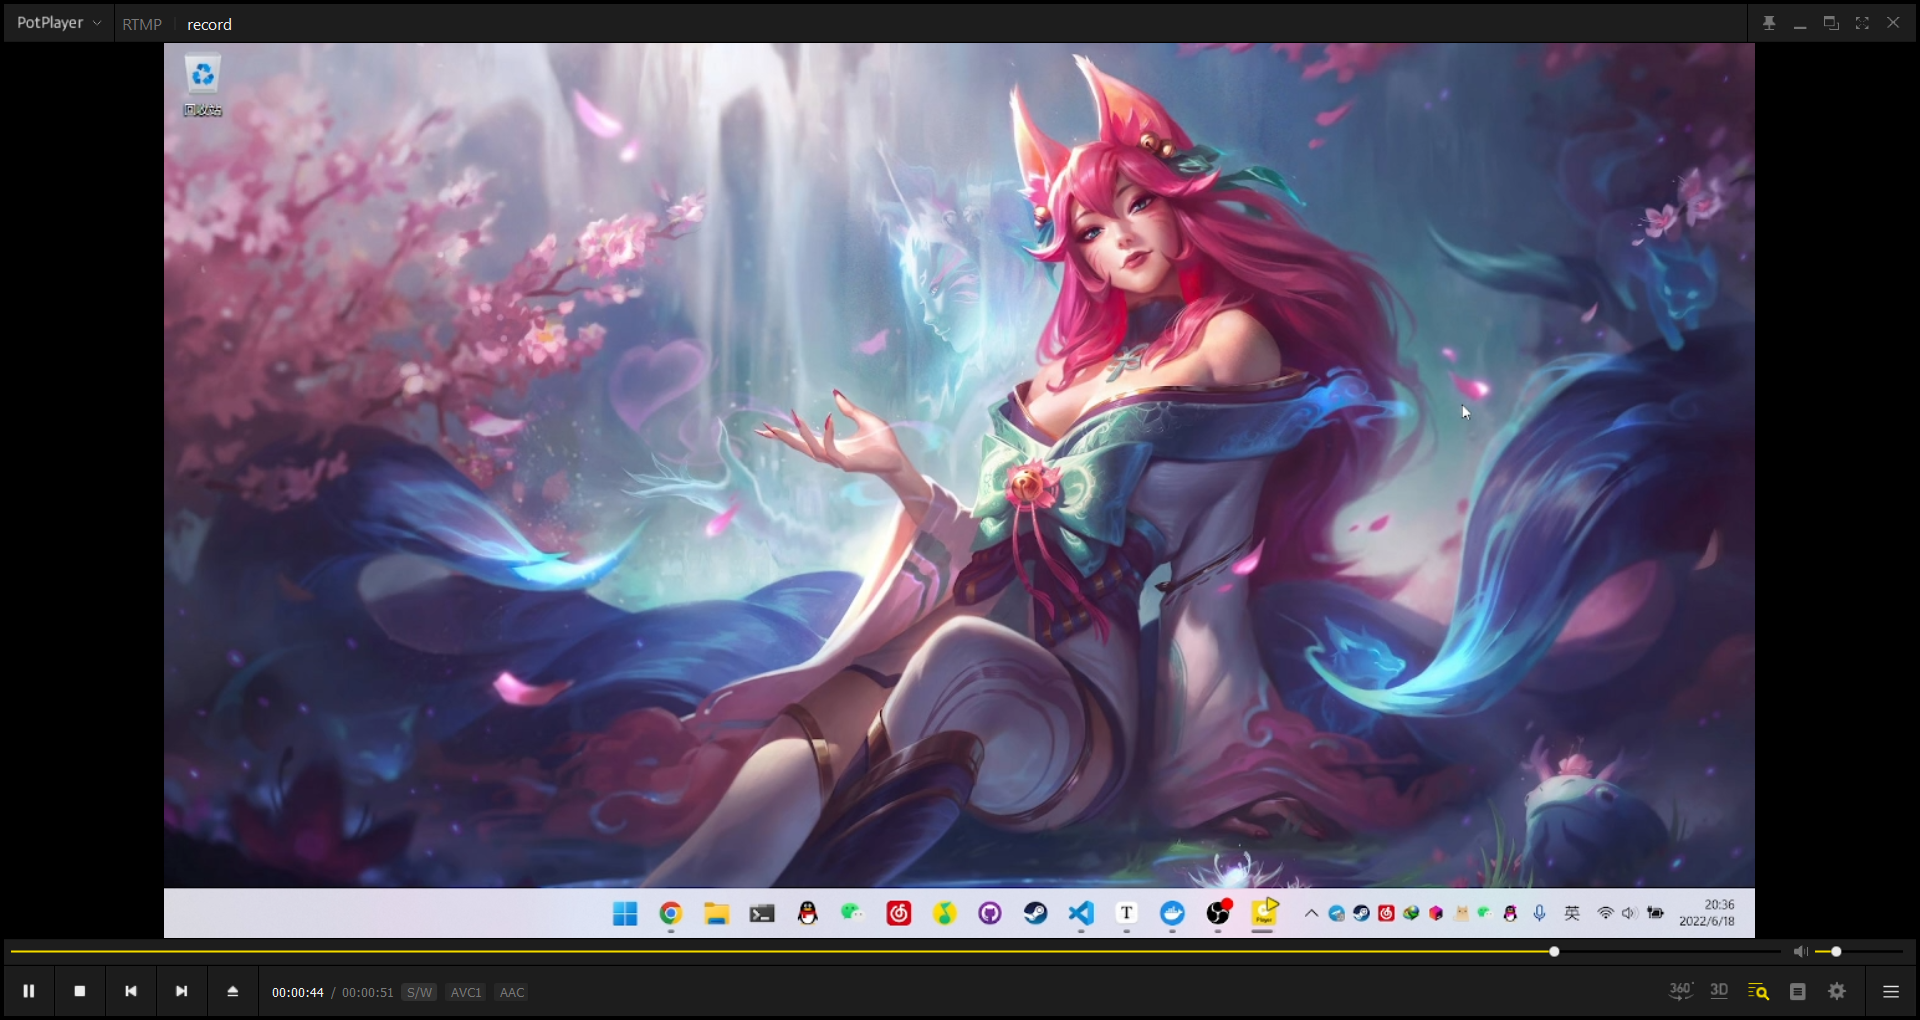The width and height of the screenshot is (1920, 1020).
Task: Click the seek bar playhead knob
Action: tap(1554, 951)
